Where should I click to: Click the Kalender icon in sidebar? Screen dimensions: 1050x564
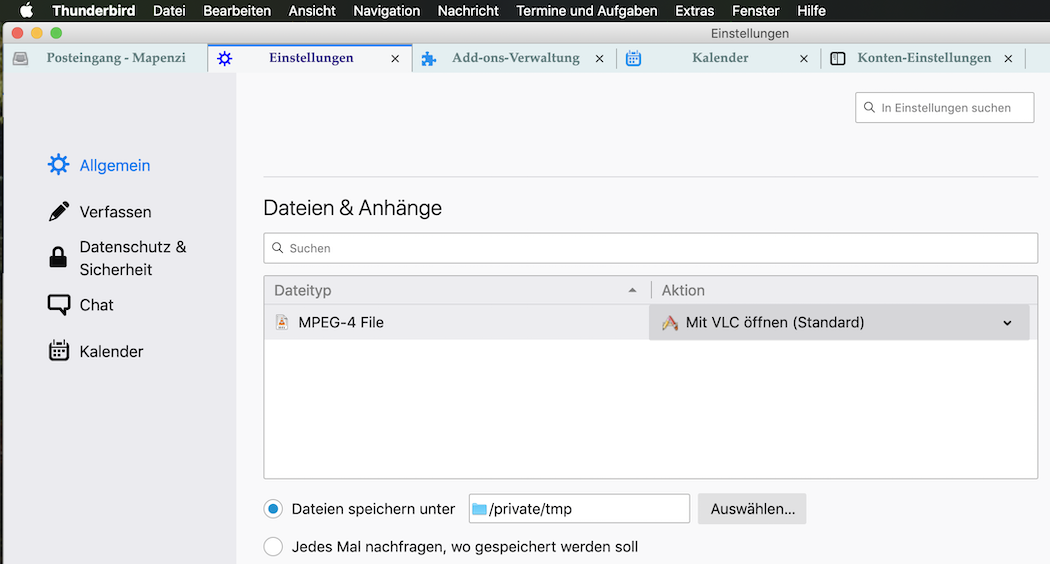(59, 351)
